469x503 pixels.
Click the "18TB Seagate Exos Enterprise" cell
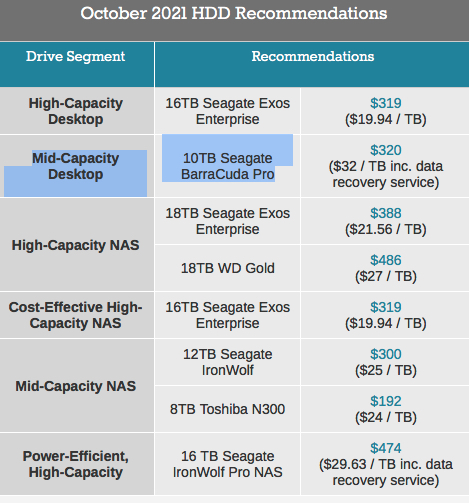(228, 221)
